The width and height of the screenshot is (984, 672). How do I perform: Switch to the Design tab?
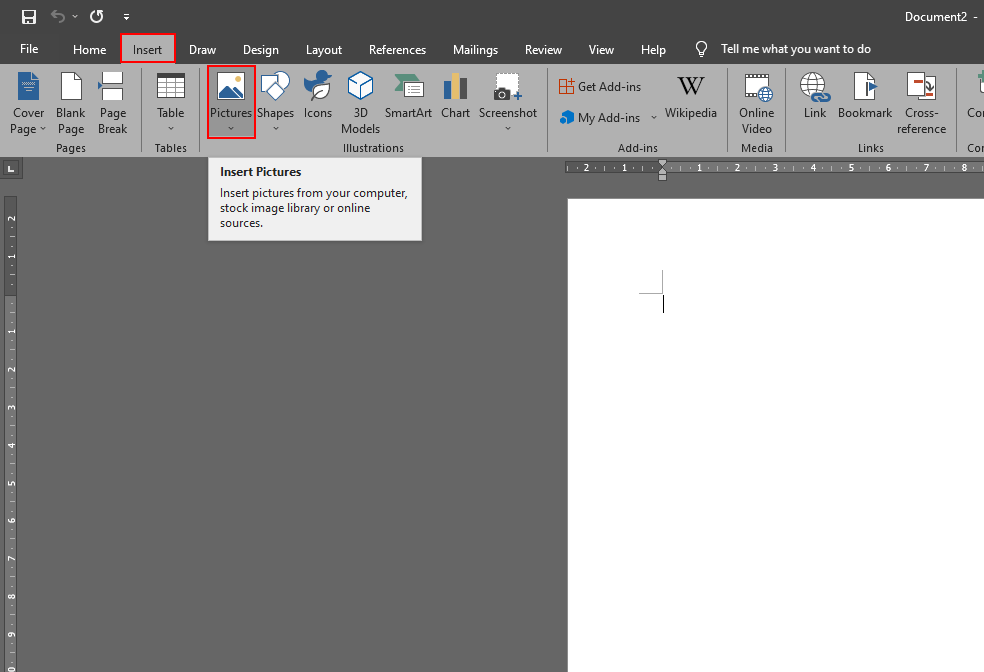tap(261, 50)
